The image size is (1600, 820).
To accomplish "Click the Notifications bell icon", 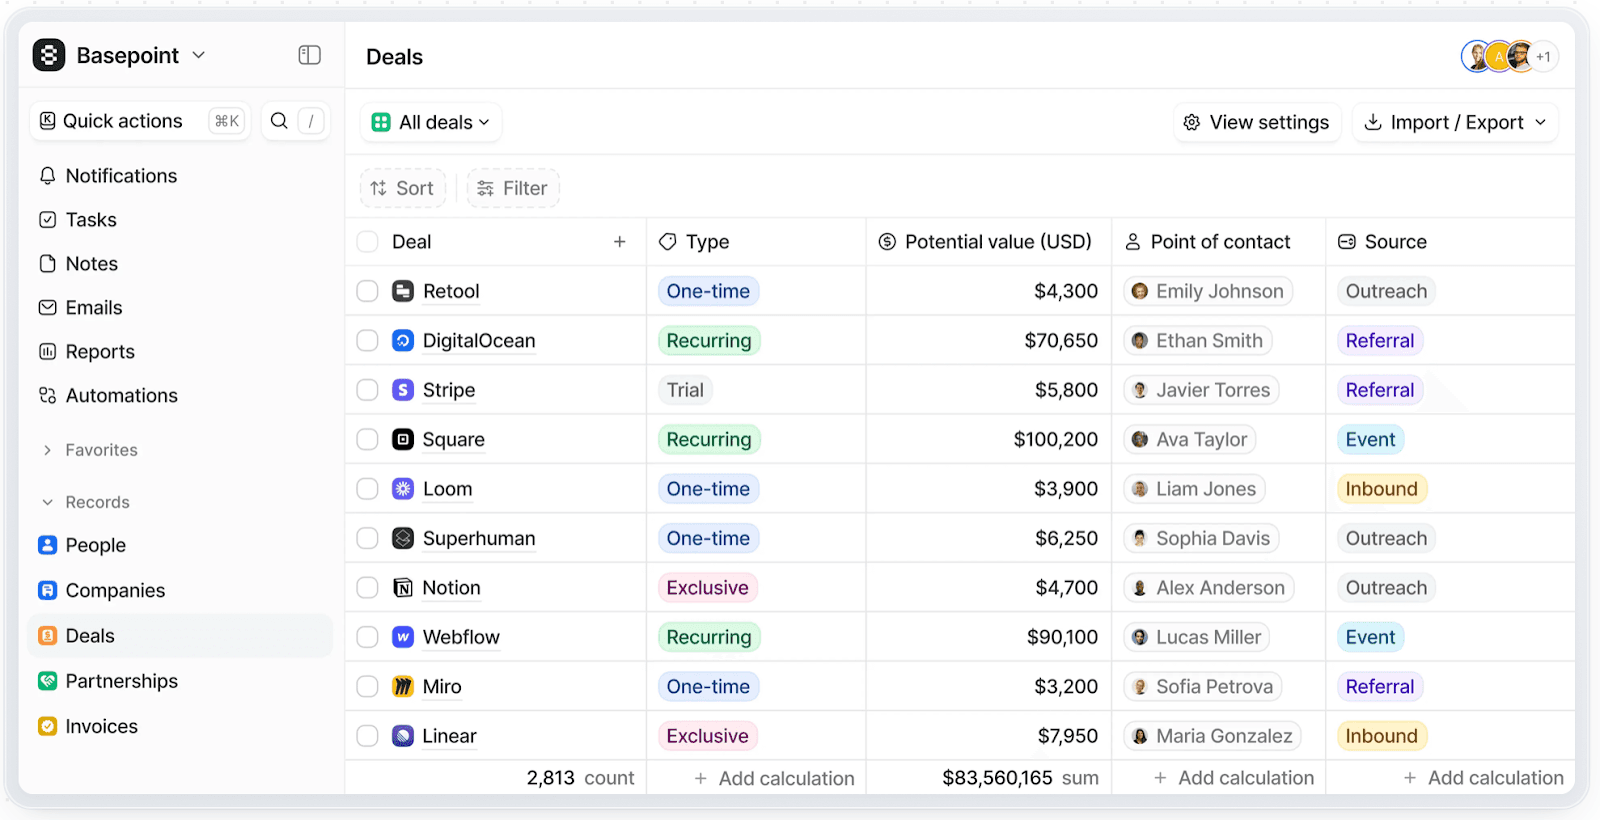I will pos(47,176).
